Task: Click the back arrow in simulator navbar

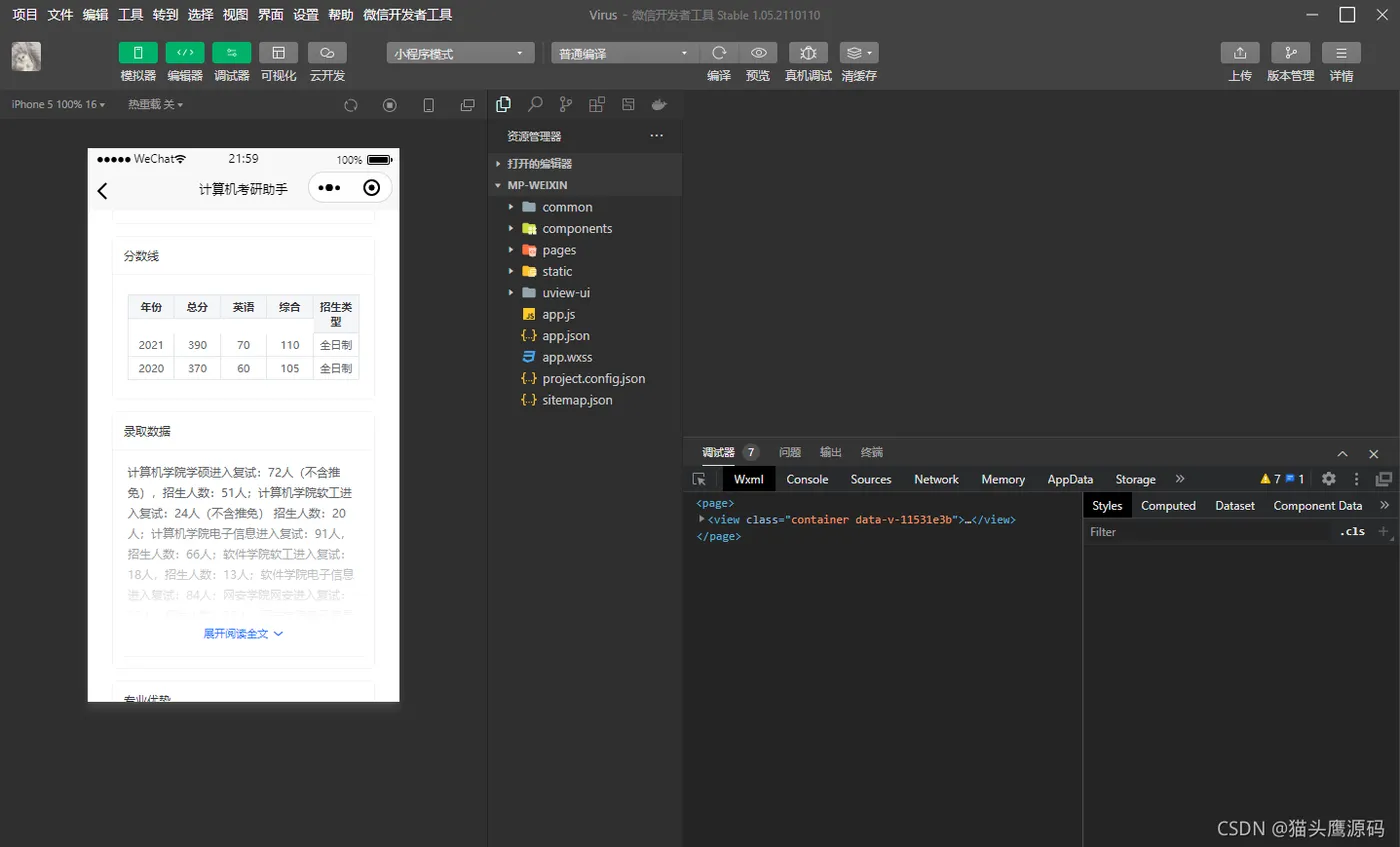Action: 102,190
